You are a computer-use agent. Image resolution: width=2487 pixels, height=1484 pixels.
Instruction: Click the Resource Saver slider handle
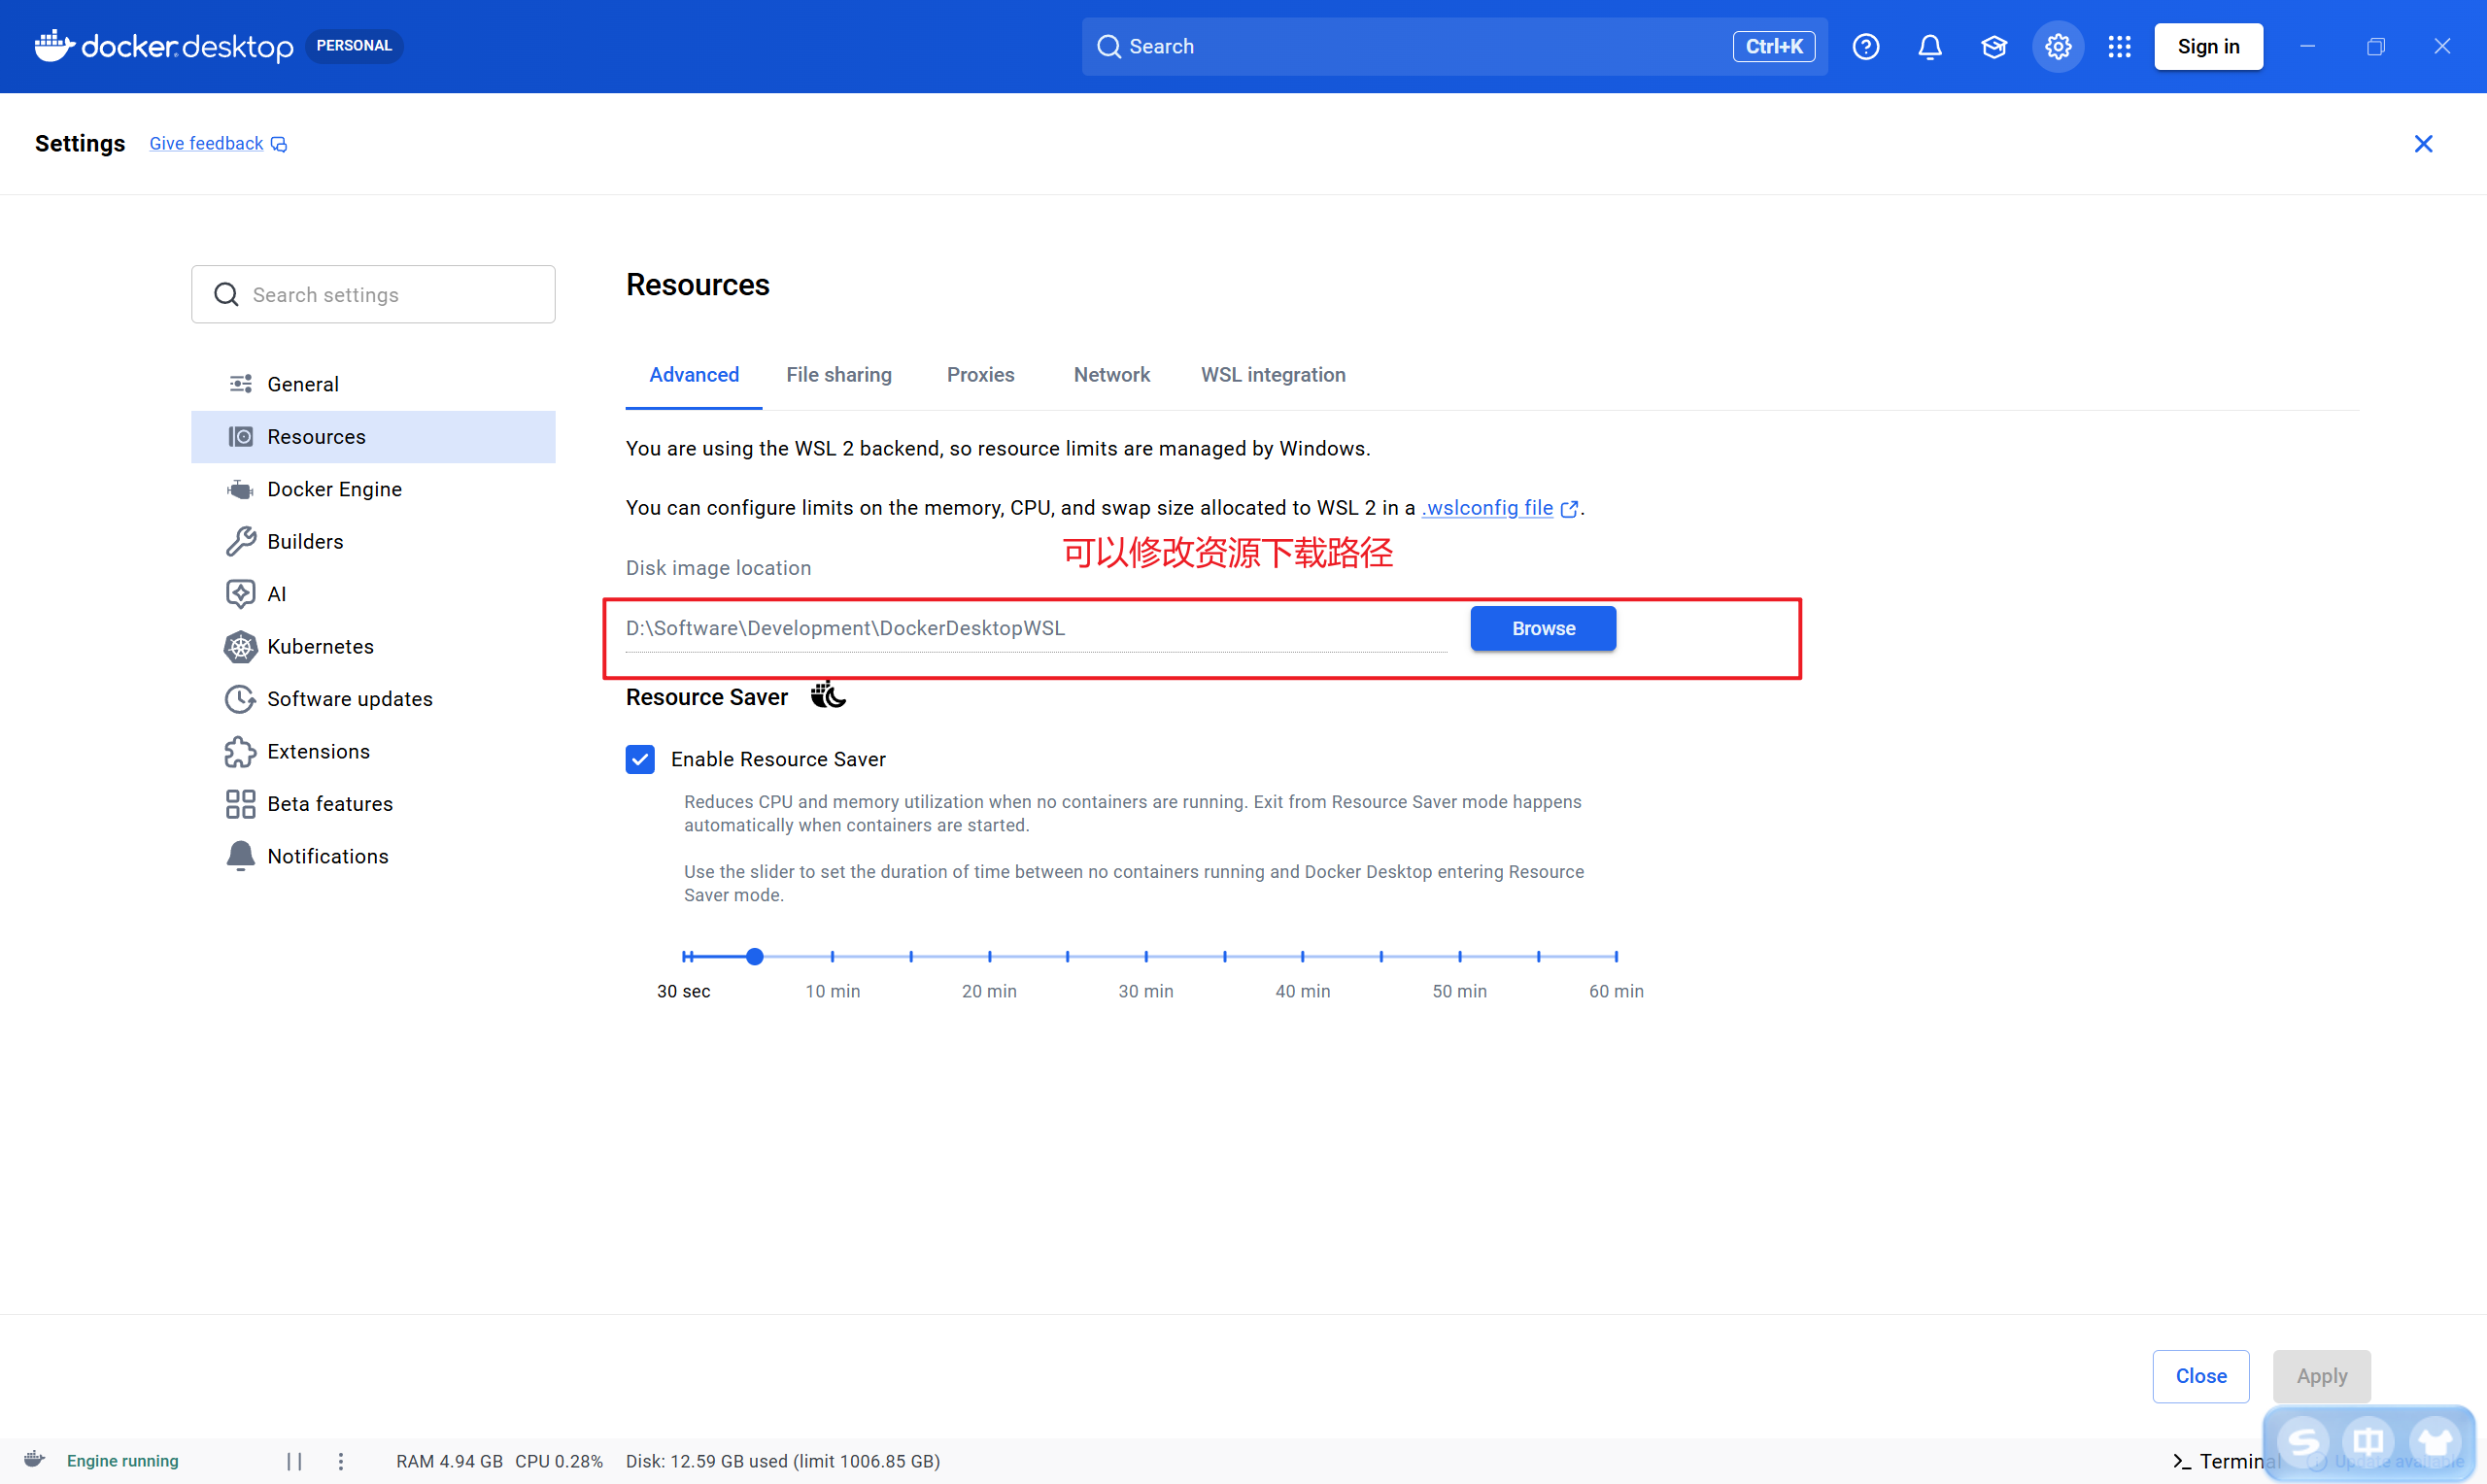point(755,957)
